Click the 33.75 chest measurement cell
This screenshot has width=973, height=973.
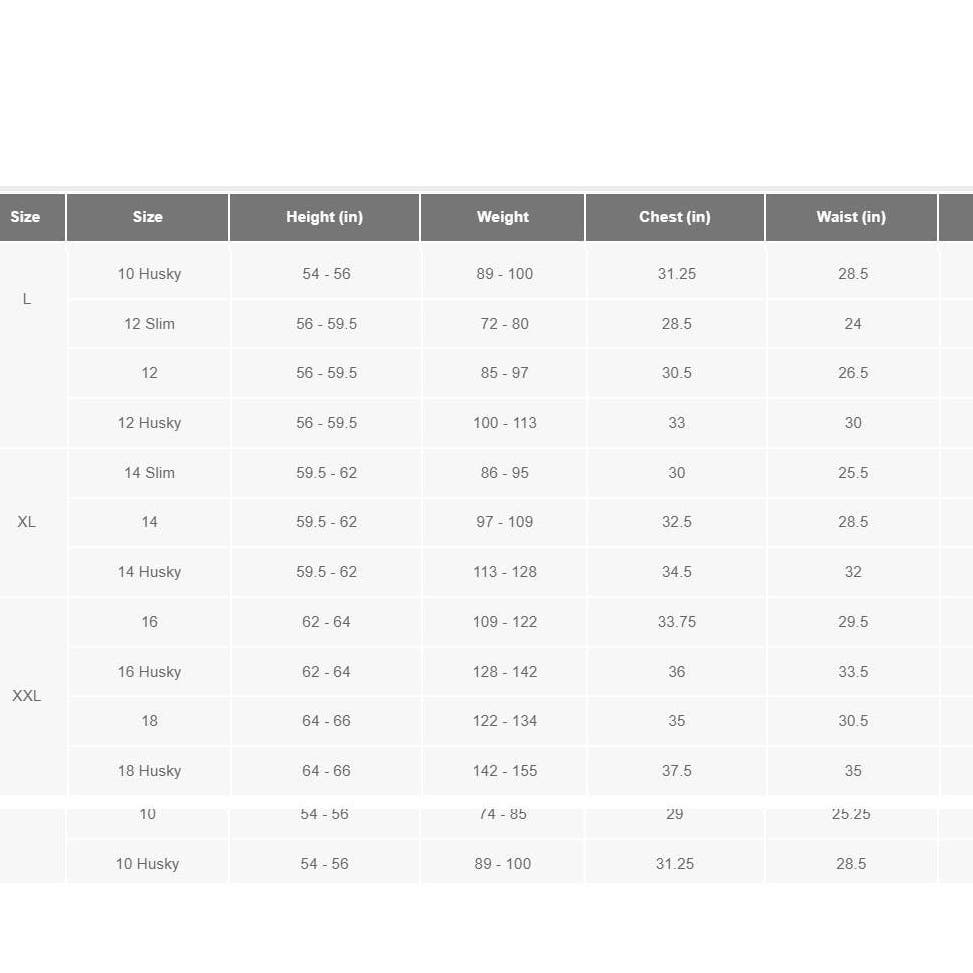click(x=677, y=622)
